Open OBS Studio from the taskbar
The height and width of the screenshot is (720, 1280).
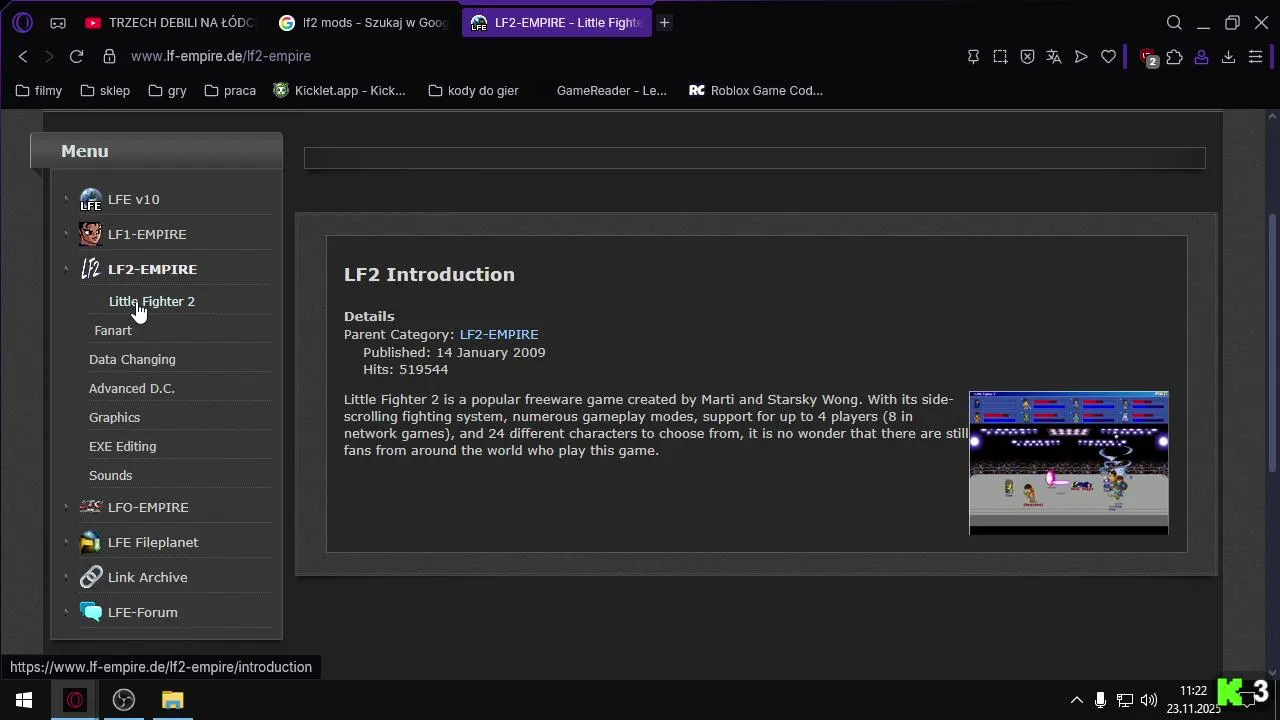[x=124, y=700]
